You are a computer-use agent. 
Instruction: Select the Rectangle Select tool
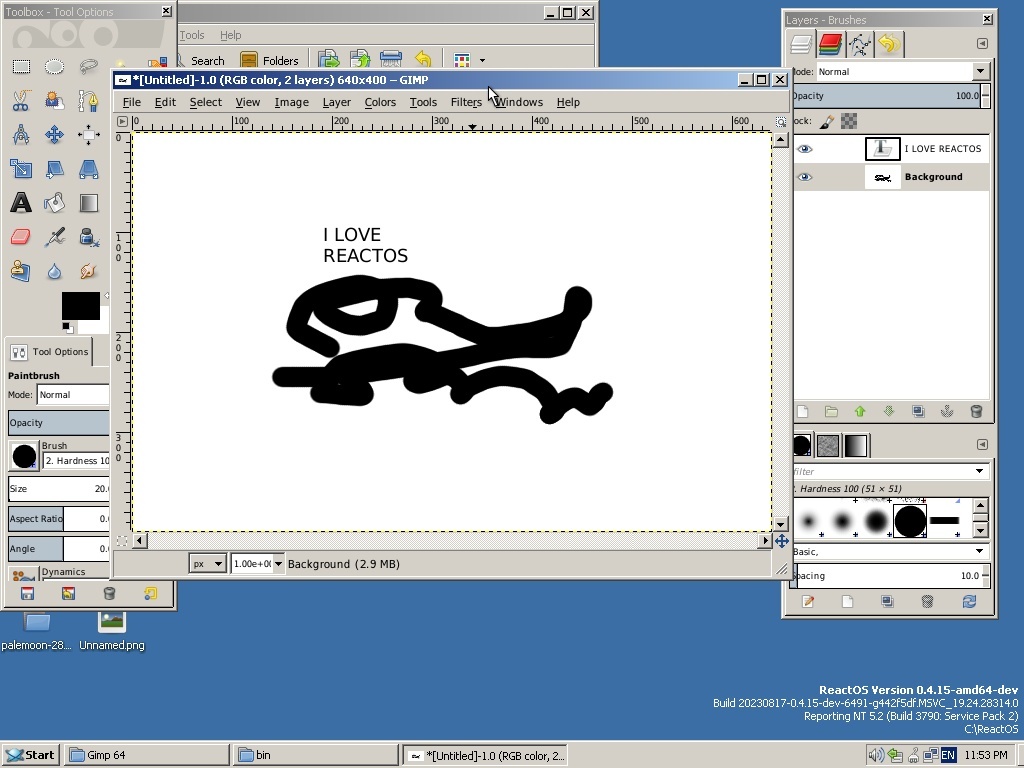(21, 67)
